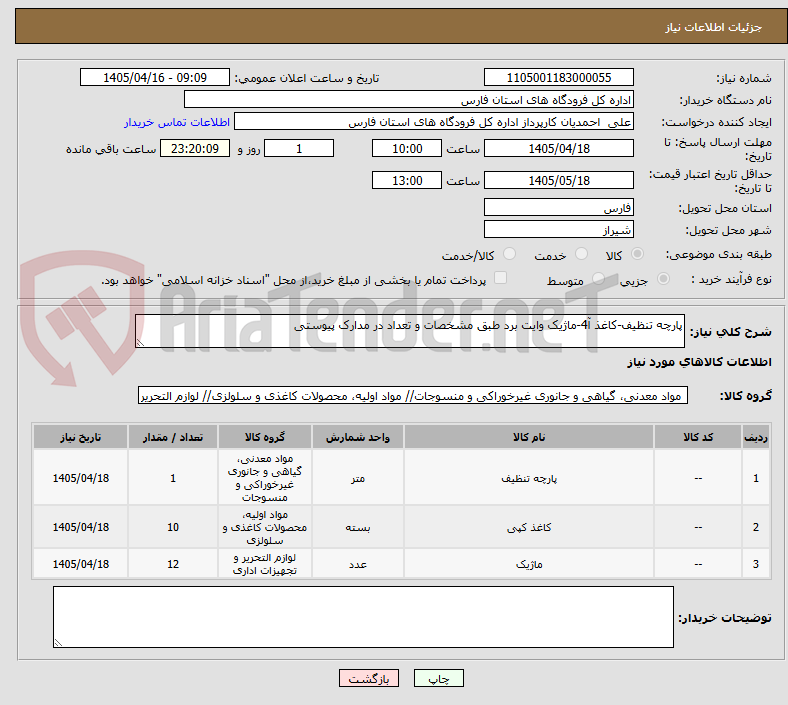Click the پارچه تنظیف item name cell

pyautogui.click(x=529, y=478)
